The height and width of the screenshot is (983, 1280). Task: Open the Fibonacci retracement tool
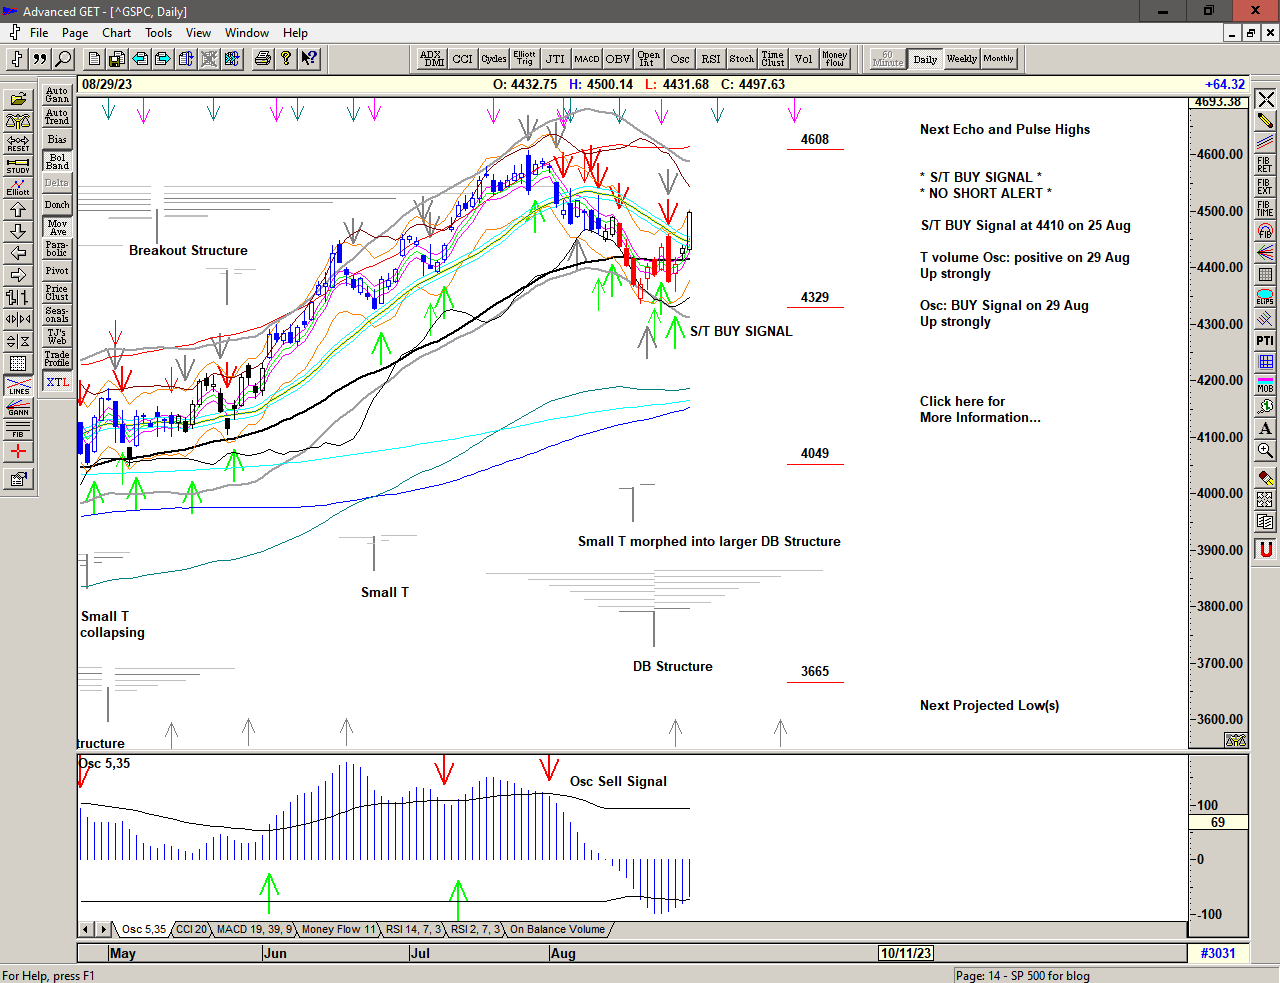pos(1265,165)
